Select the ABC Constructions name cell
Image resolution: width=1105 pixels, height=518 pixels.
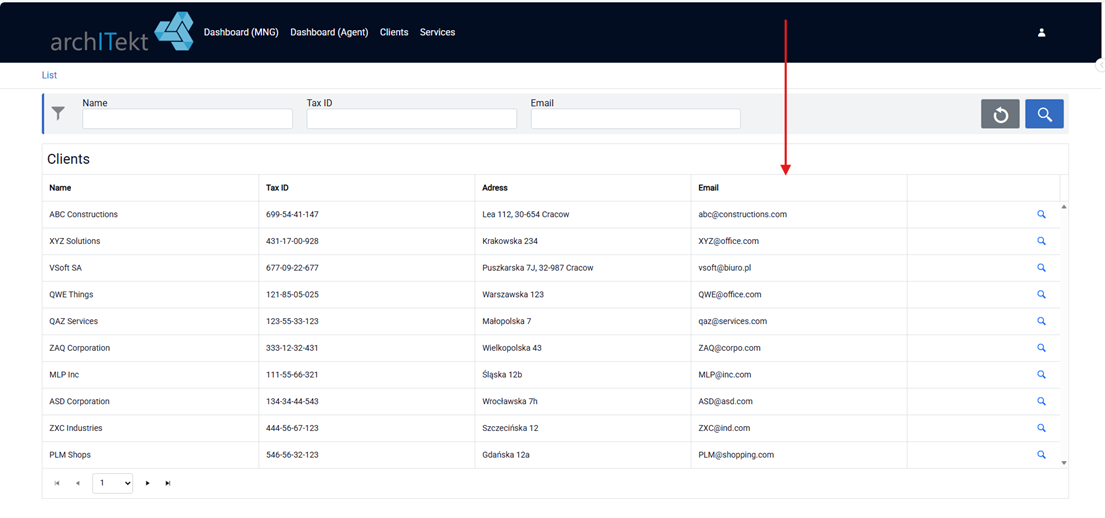tap(150, 214)
